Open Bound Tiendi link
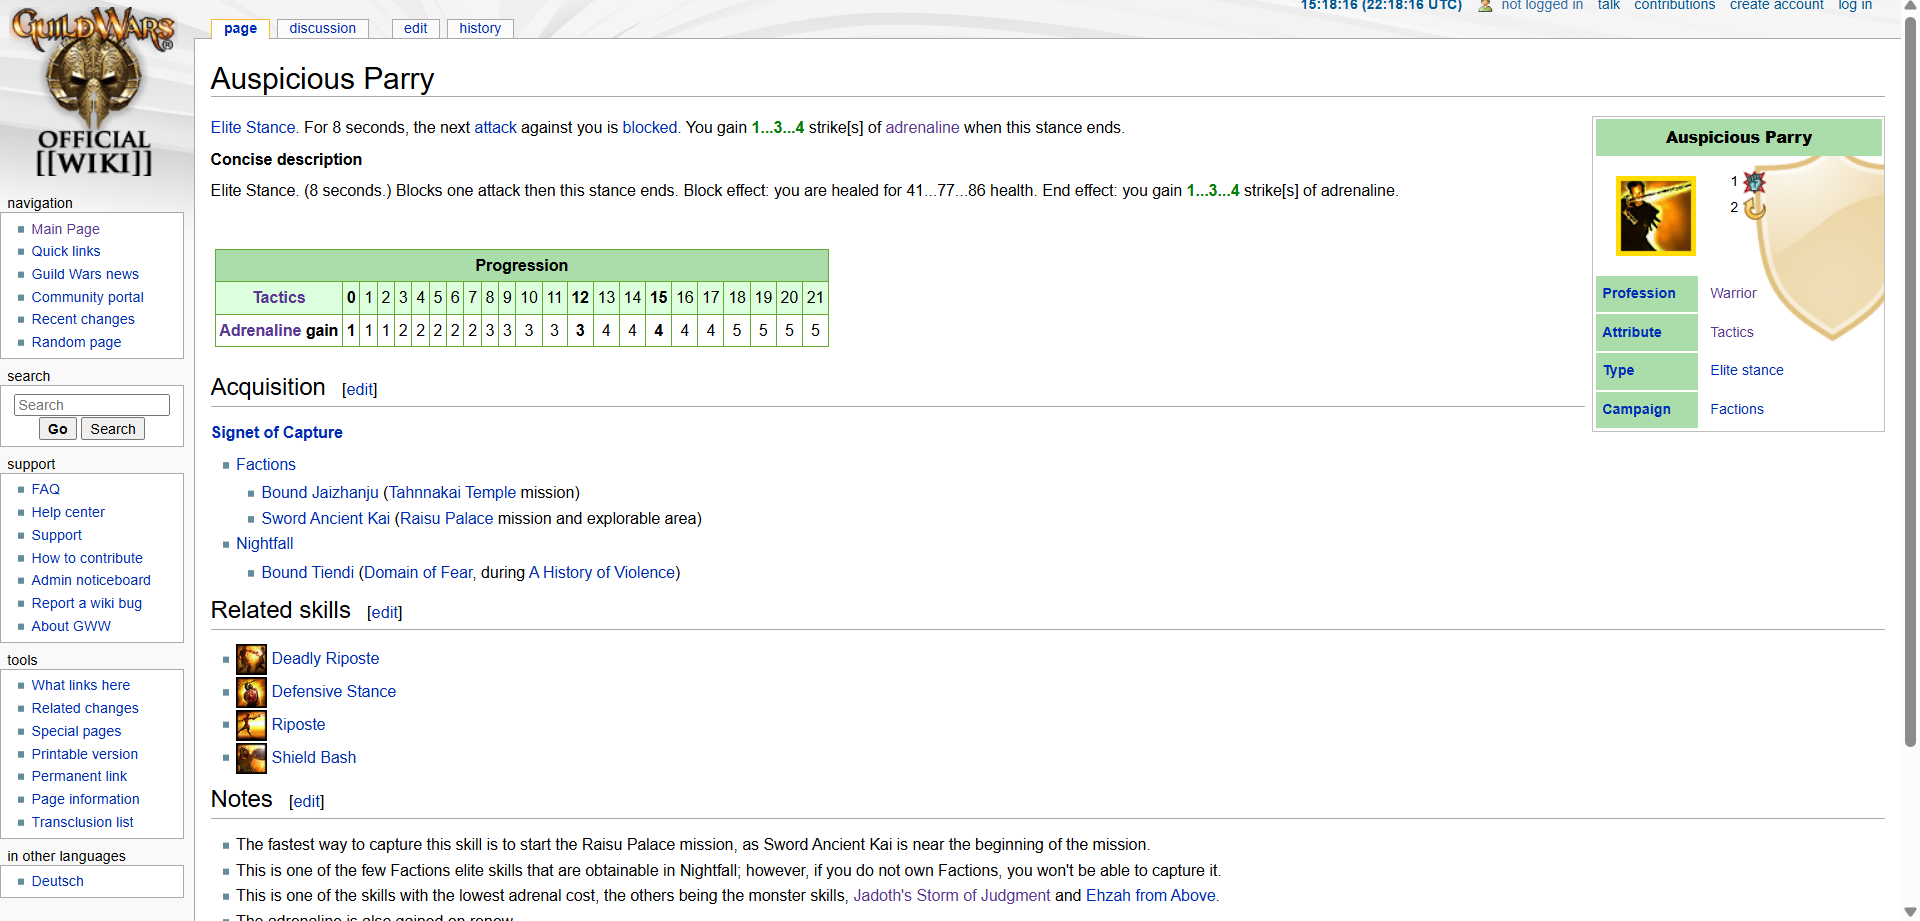 (308, 572)
